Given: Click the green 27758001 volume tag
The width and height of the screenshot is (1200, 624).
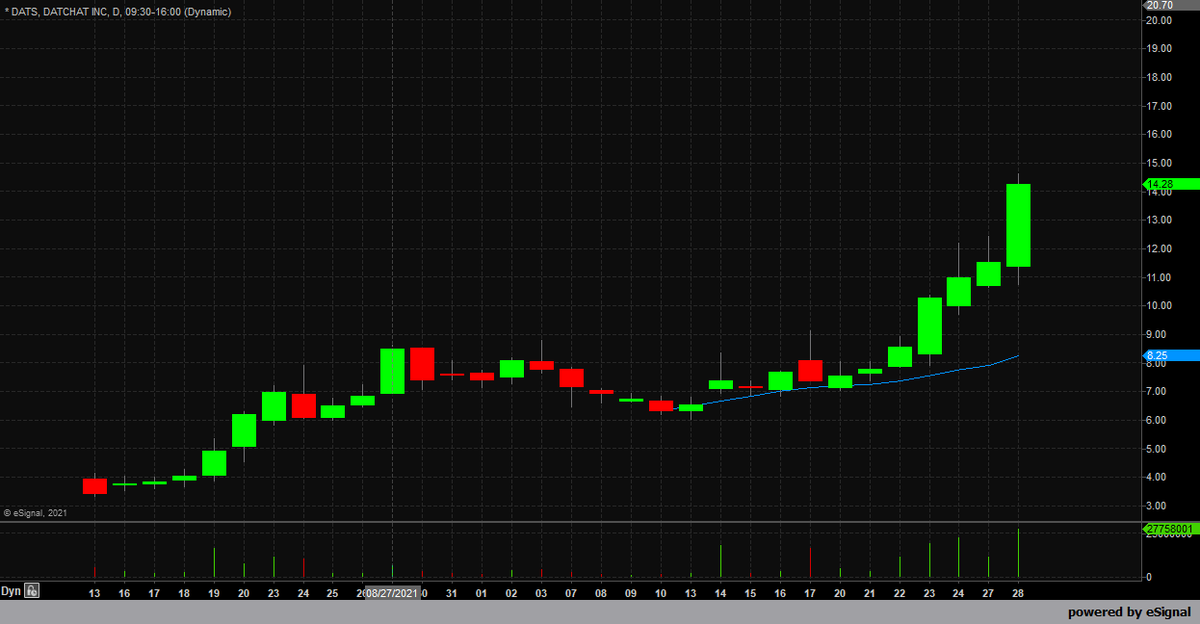Looking at the screenshot, I should 1171,528.
